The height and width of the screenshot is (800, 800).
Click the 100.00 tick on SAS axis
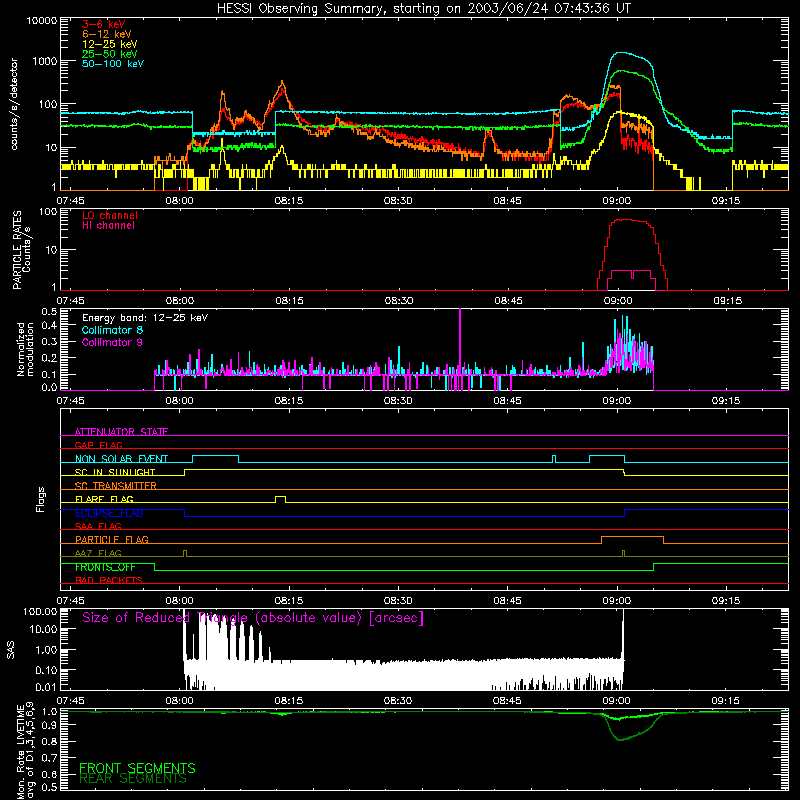tap(40, 611)
